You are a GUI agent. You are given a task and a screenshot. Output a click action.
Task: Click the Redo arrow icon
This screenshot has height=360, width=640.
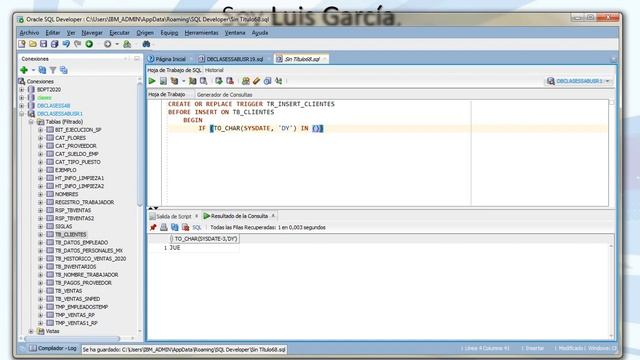[78, 44]
